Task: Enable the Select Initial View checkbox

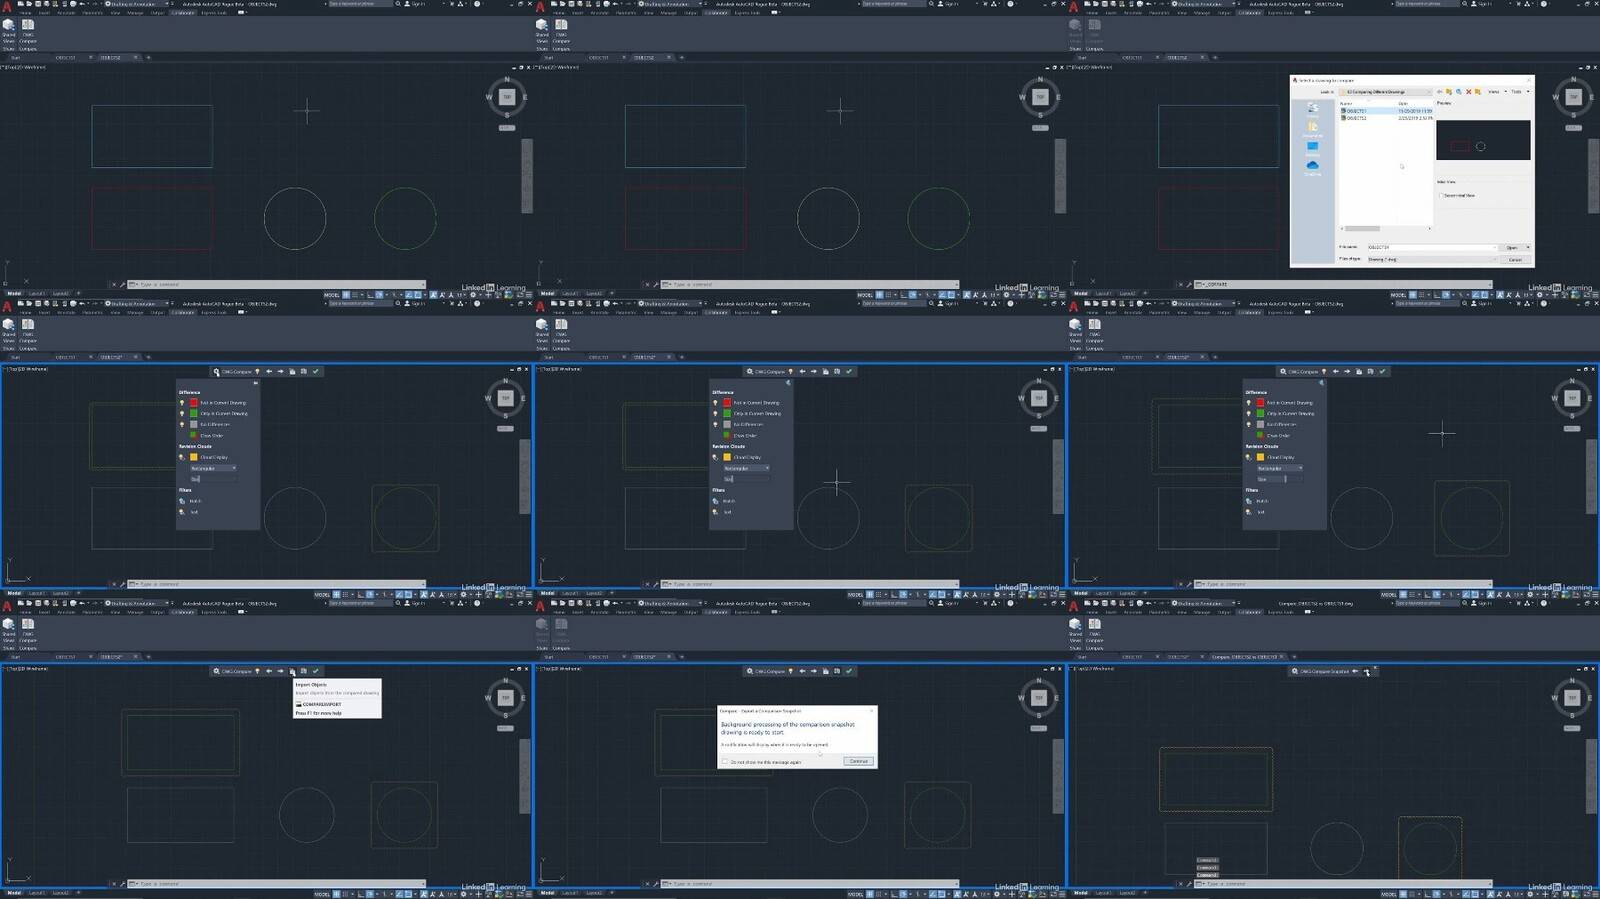Action: pos(1441,195)
